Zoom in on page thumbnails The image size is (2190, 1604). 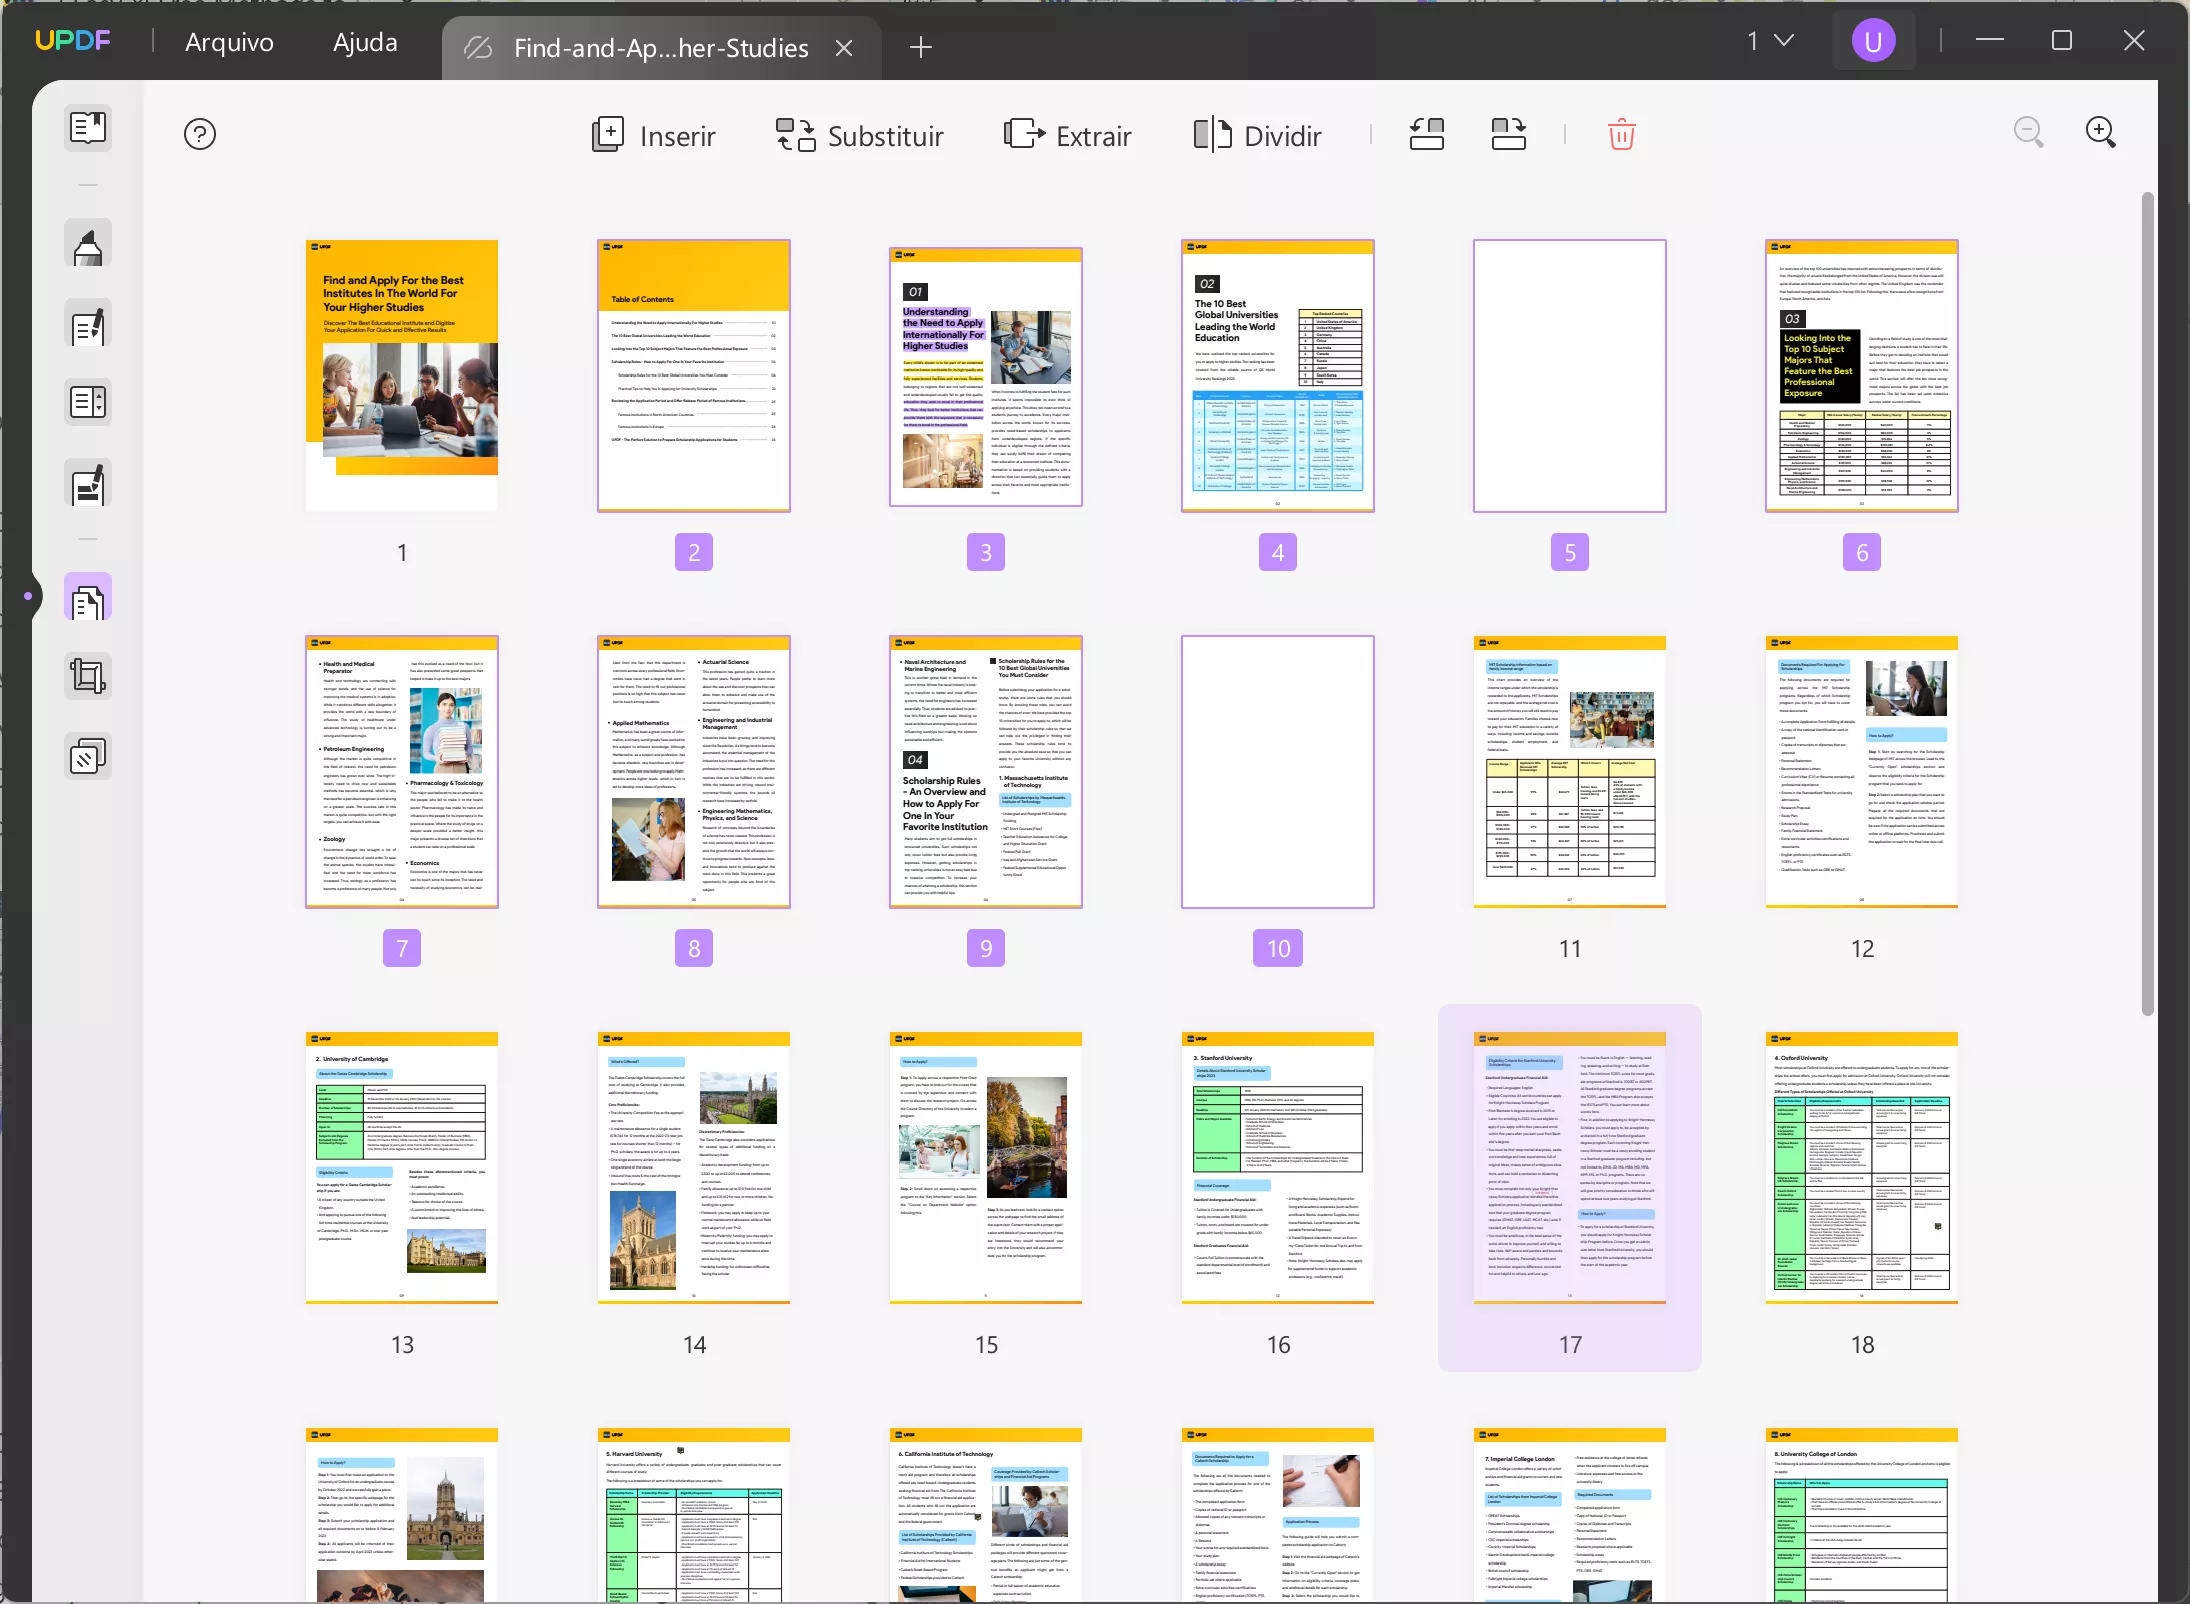click(2101, 133)
